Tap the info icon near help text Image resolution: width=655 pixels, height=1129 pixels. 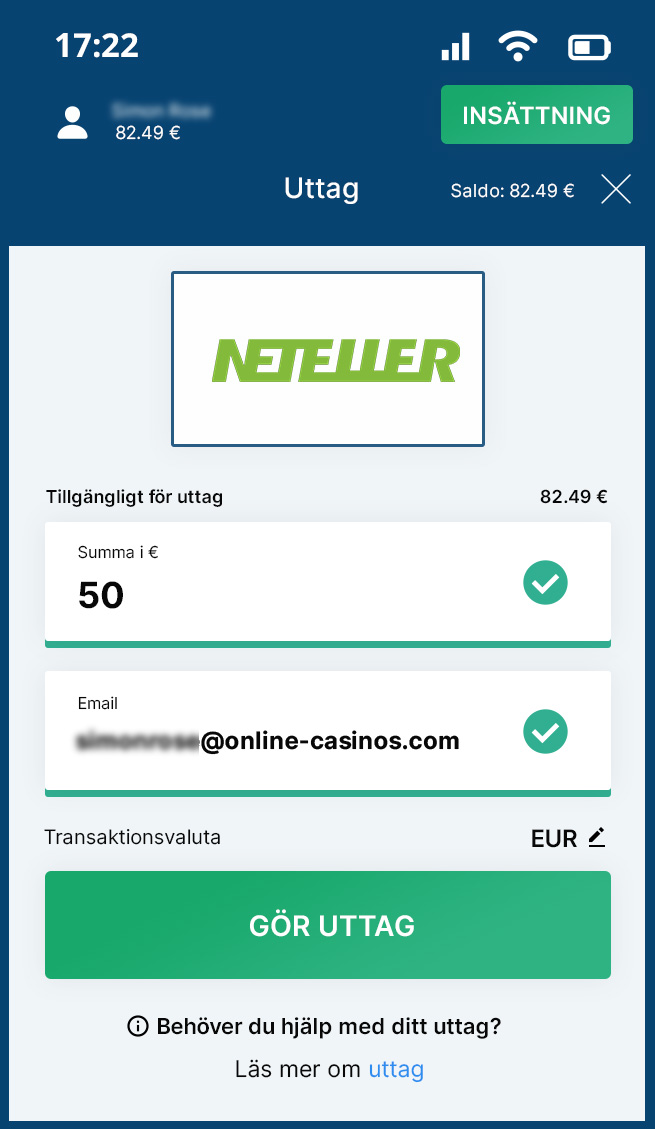[137, 1025]
